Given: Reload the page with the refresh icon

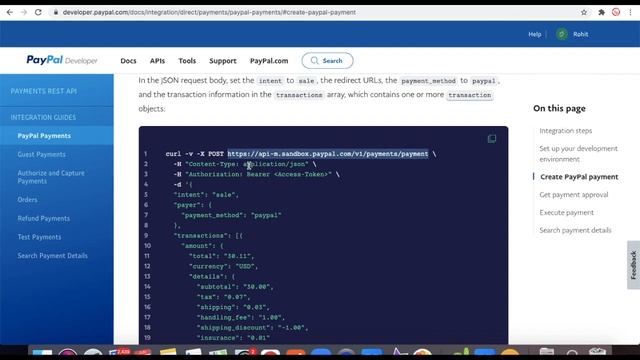Looking at the screenshot, I should [38, 12].
